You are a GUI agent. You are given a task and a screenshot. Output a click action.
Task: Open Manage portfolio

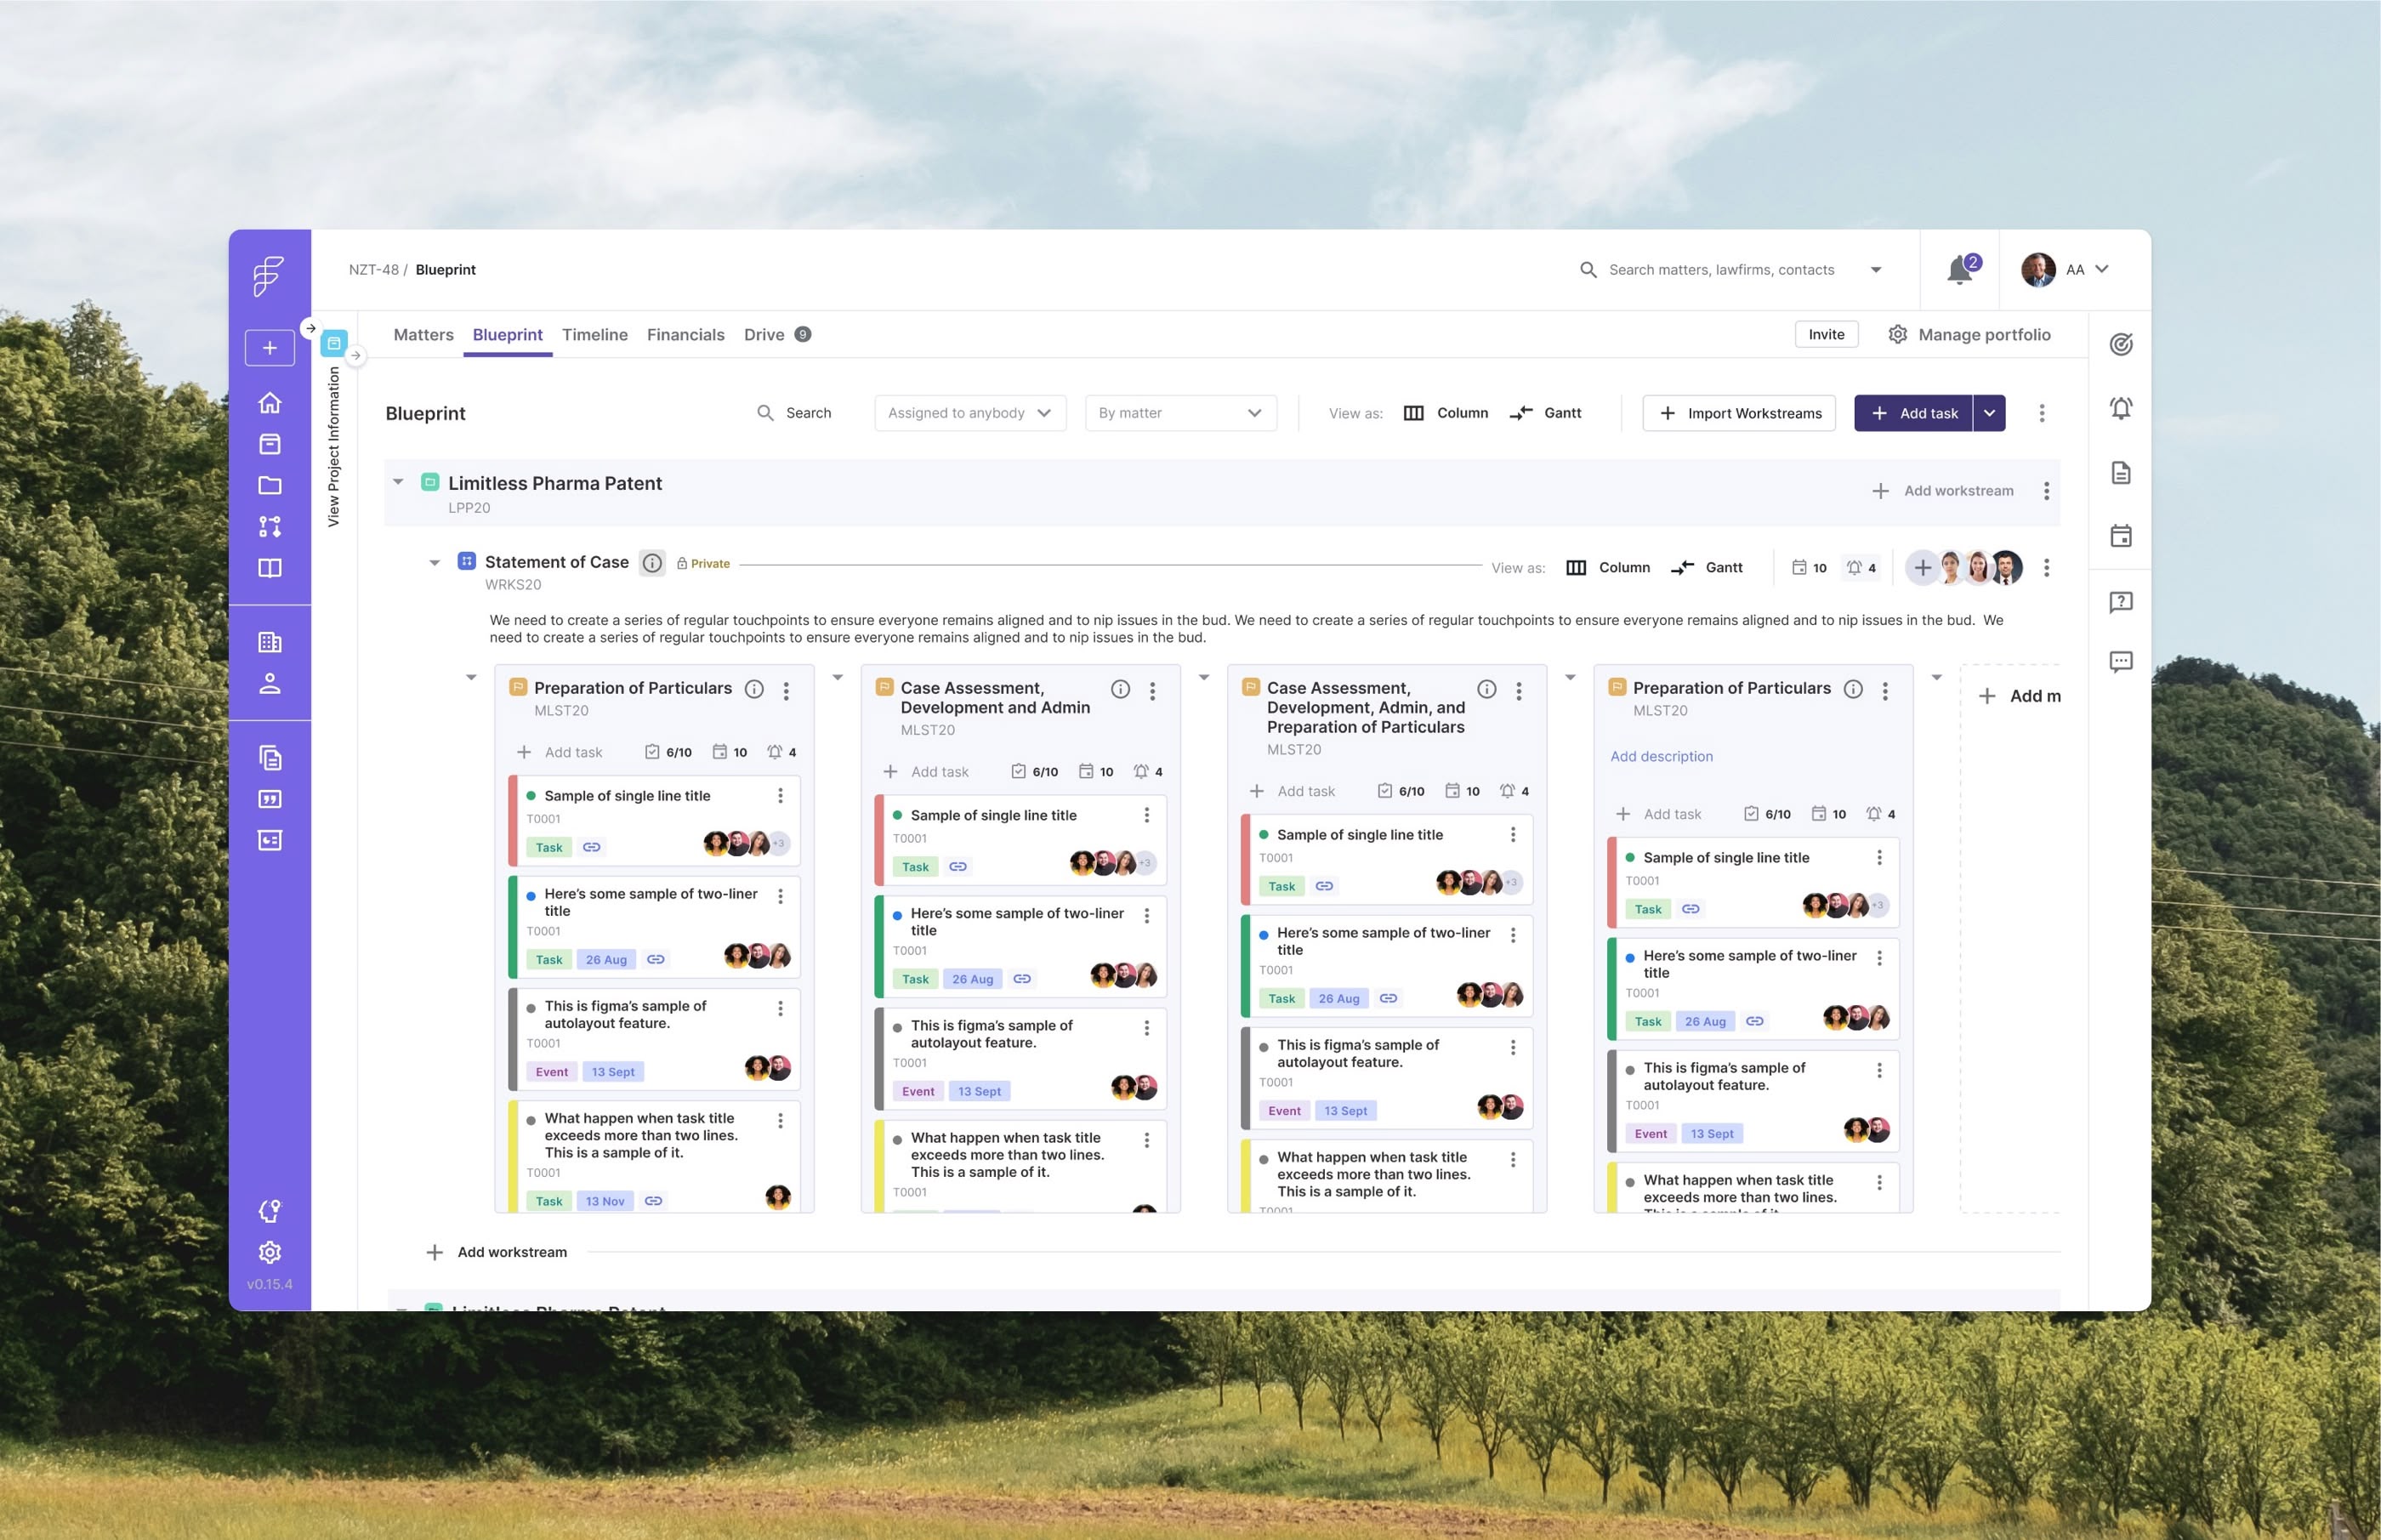point(1969,335)
